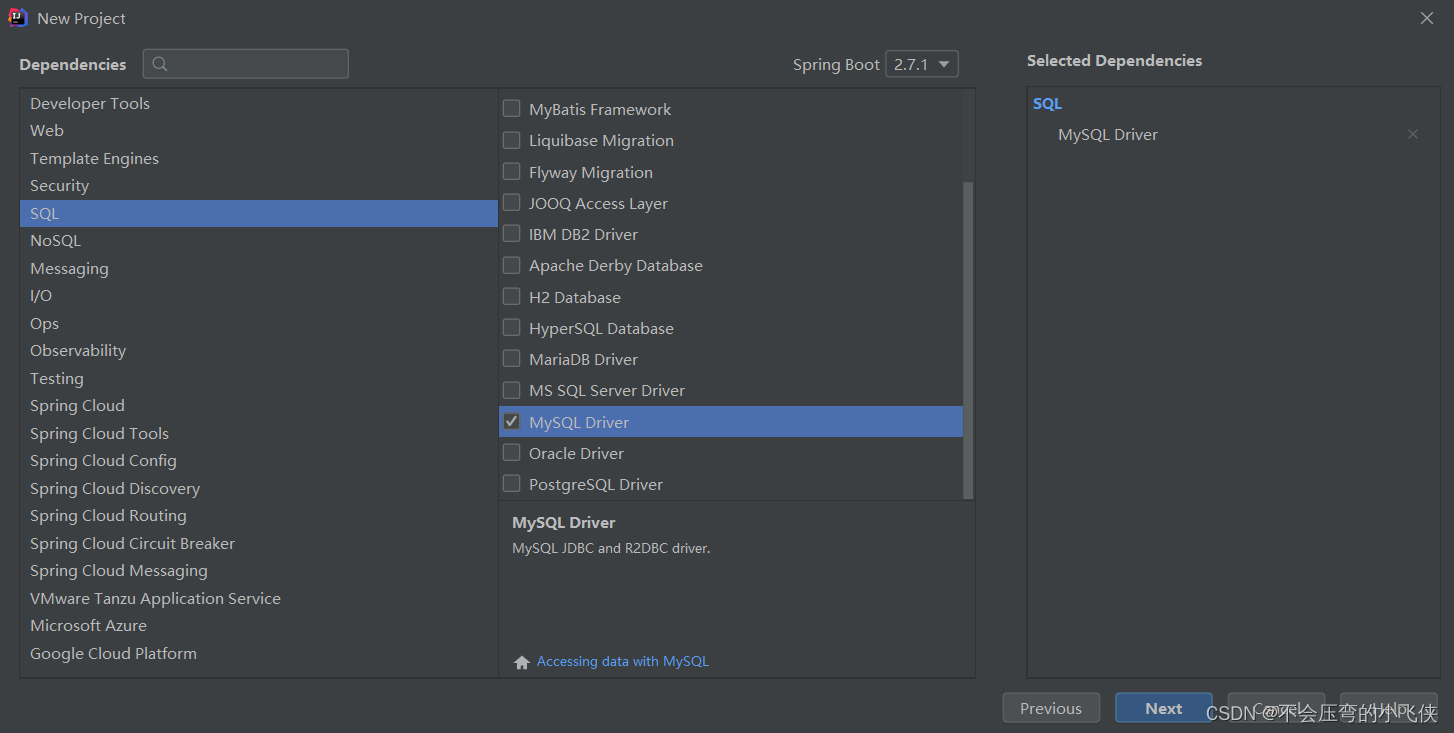Check IBM DB2 Driver
Viewport: 1454px width, 733px height.
tap(511, 234)
